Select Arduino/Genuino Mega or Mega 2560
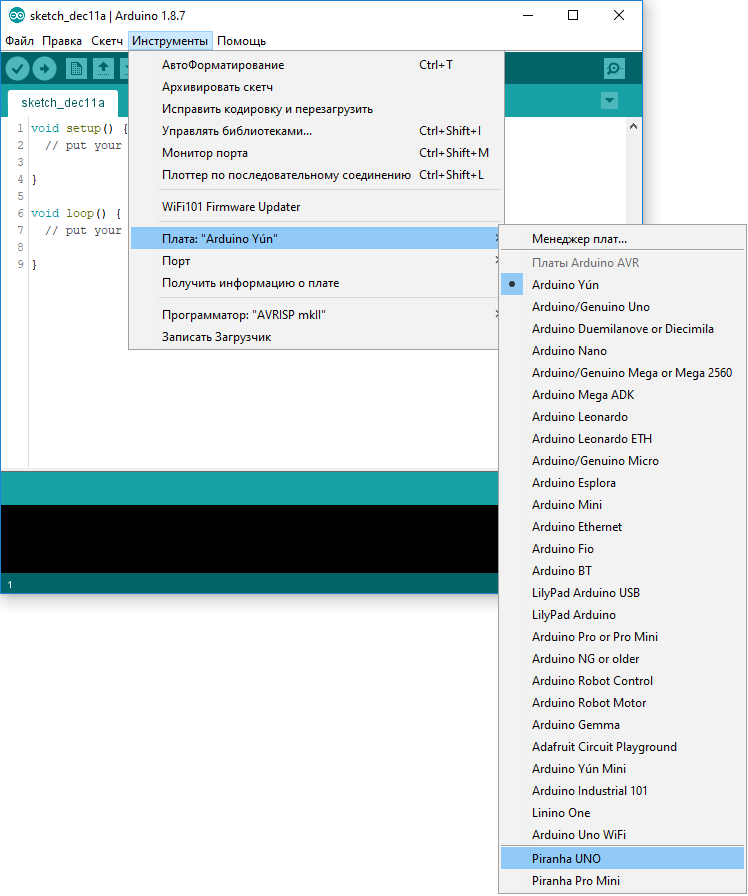 (622, 373)
